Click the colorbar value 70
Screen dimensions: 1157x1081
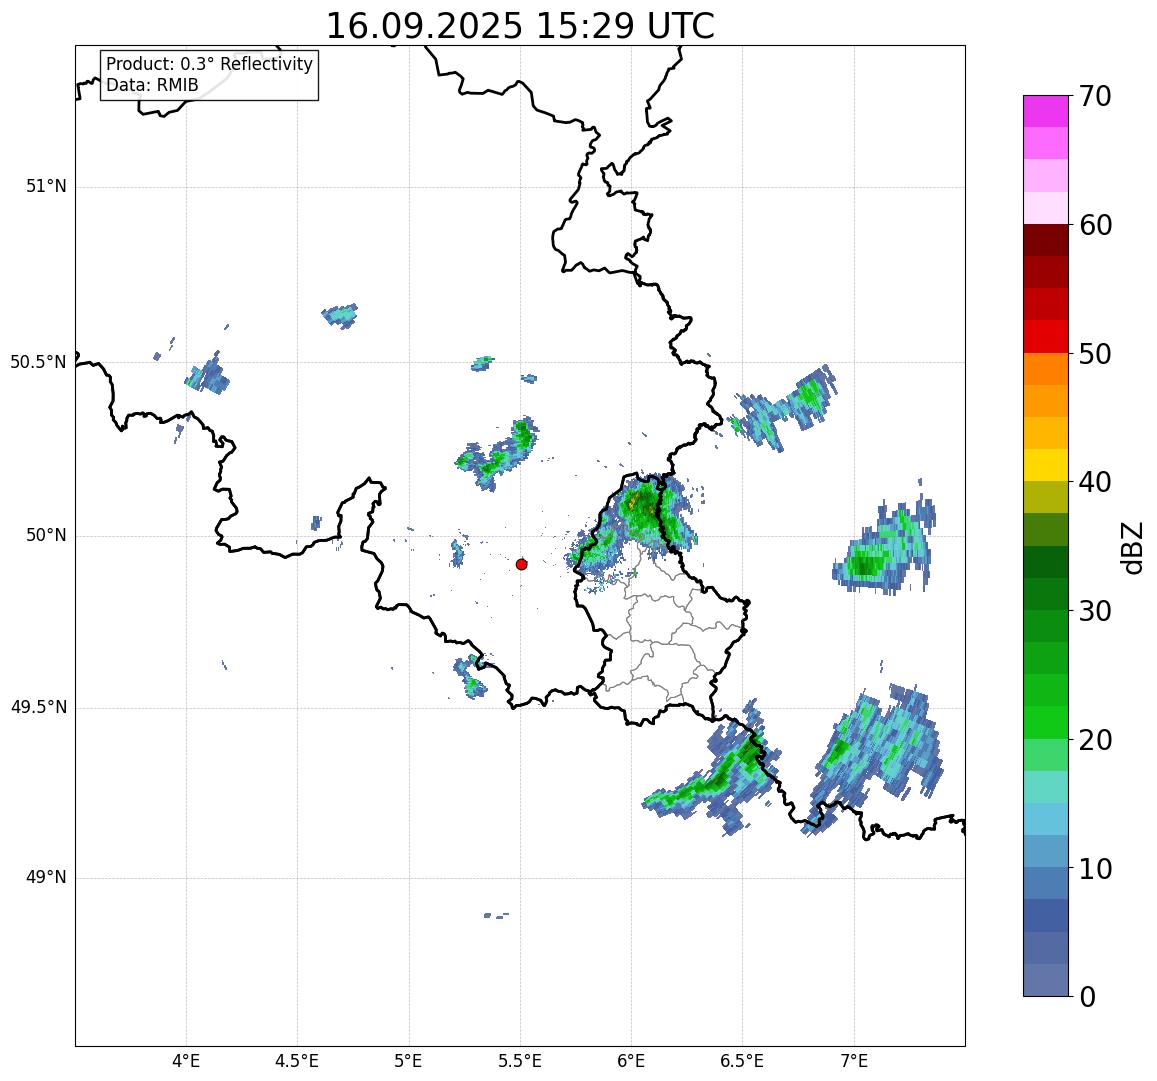(1095, 96)
